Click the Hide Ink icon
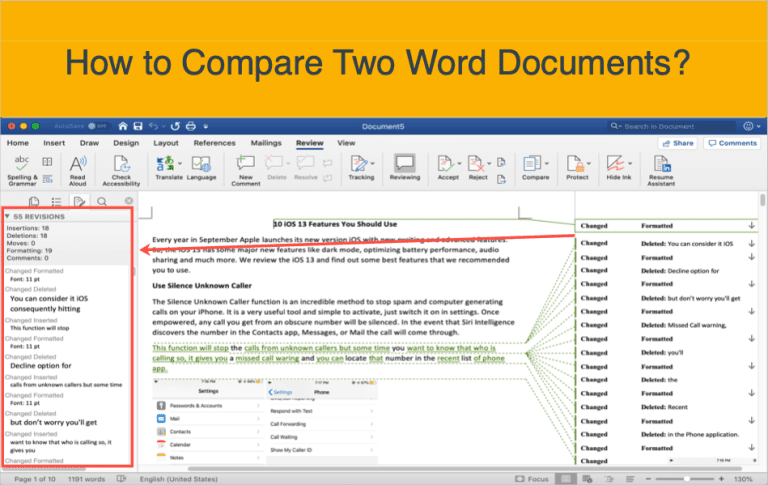 pyautogui.click(x=615, y=164)
